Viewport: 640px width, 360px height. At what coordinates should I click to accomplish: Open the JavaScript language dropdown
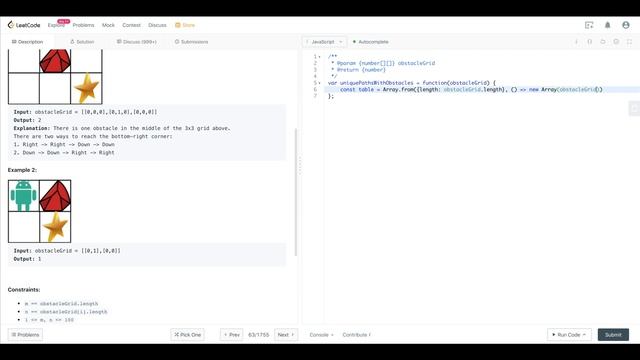[x=324, y=42]
